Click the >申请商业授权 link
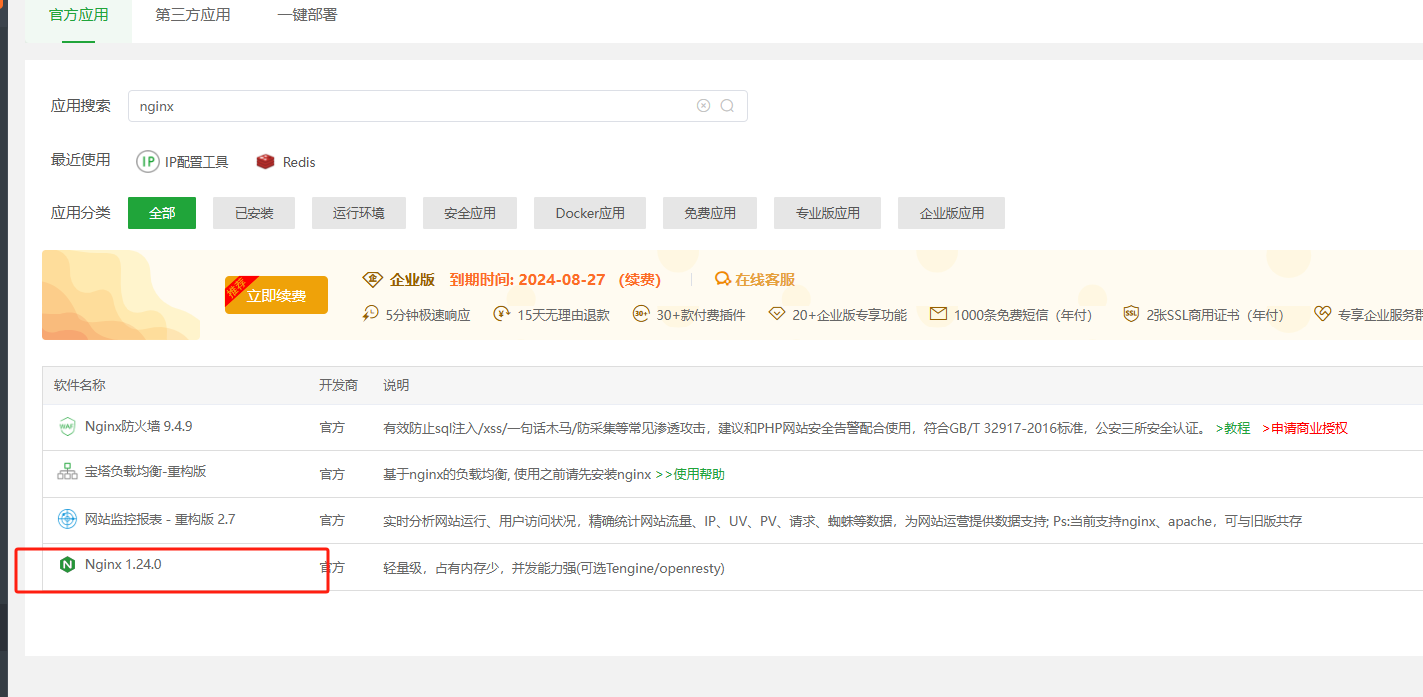 pyautogui.click(x=1305, y=428)
